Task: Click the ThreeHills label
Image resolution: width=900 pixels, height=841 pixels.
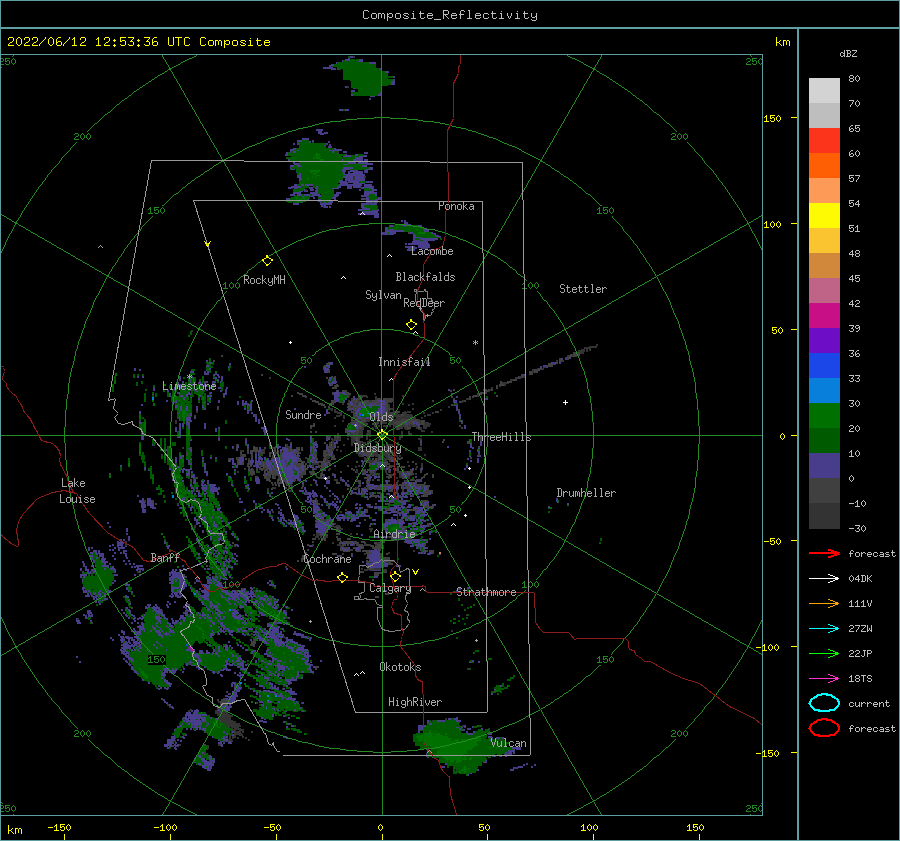Action: point(501,437)
